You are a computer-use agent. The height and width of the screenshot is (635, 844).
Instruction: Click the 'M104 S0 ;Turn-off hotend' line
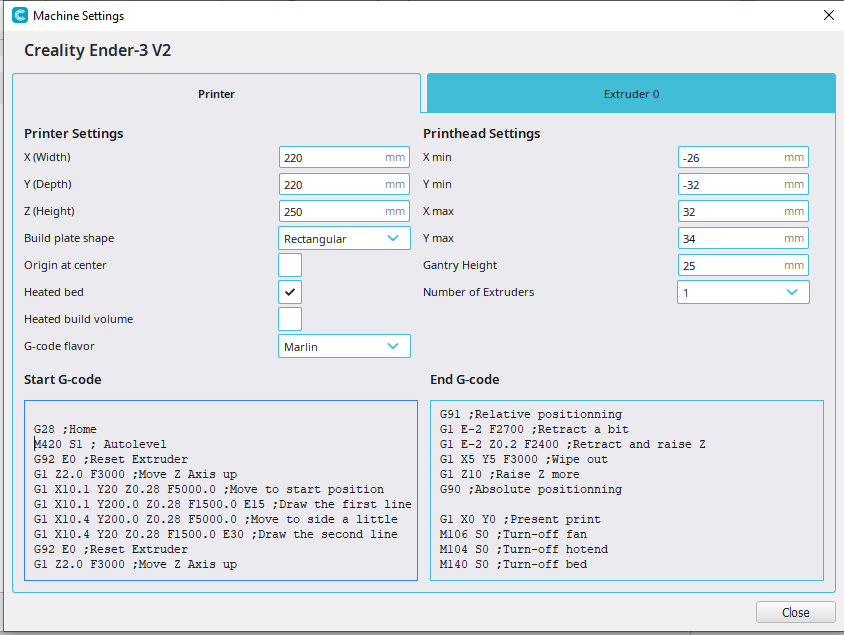tap(524, 549)
